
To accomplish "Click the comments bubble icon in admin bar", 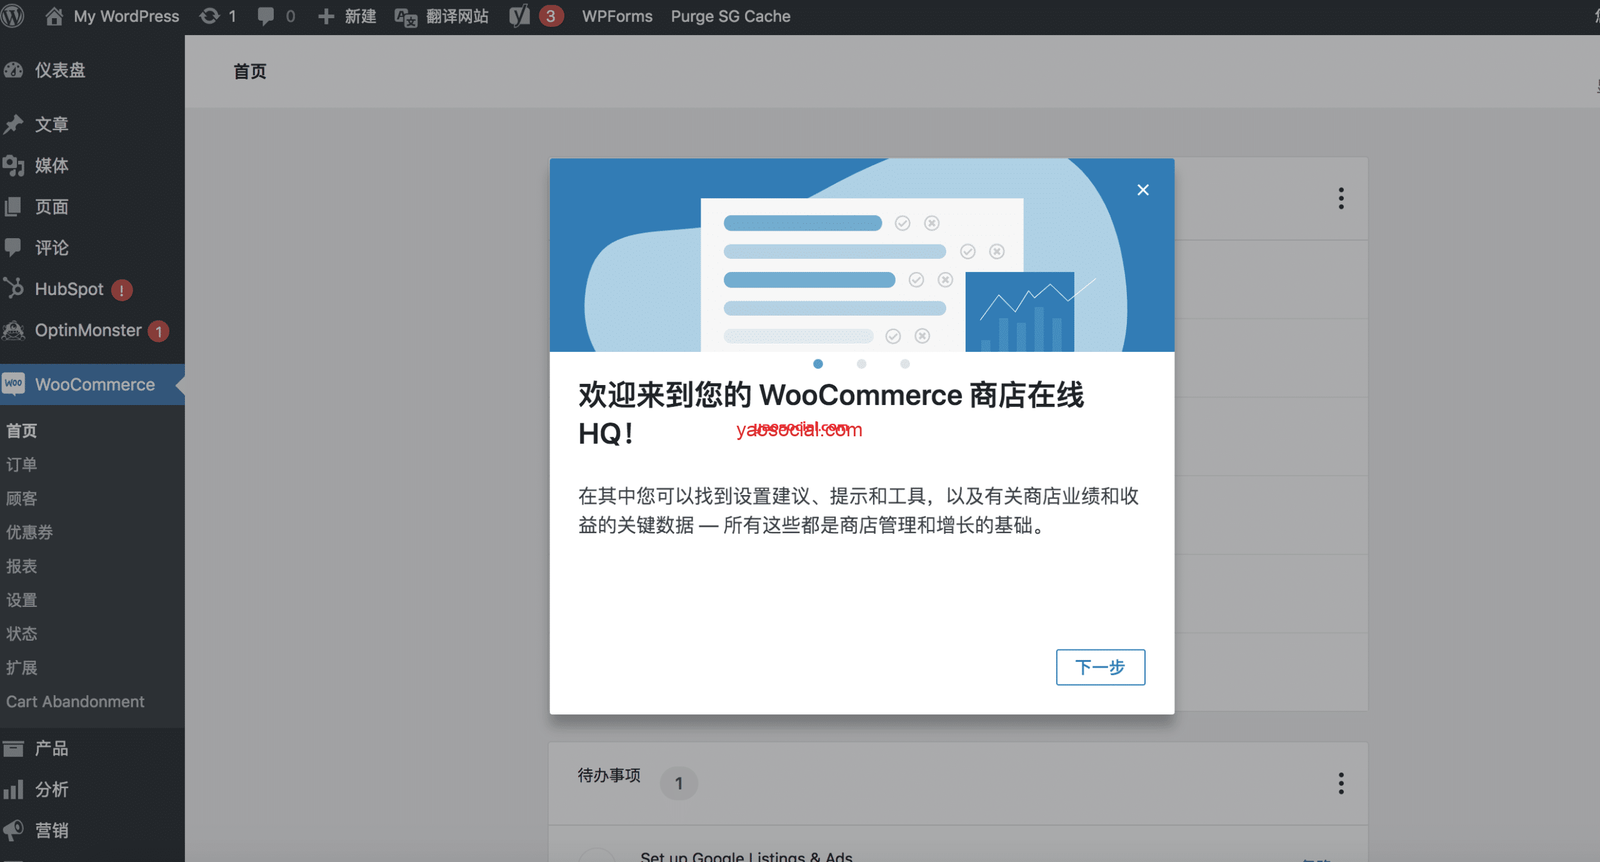I will [x=266, y=16].
